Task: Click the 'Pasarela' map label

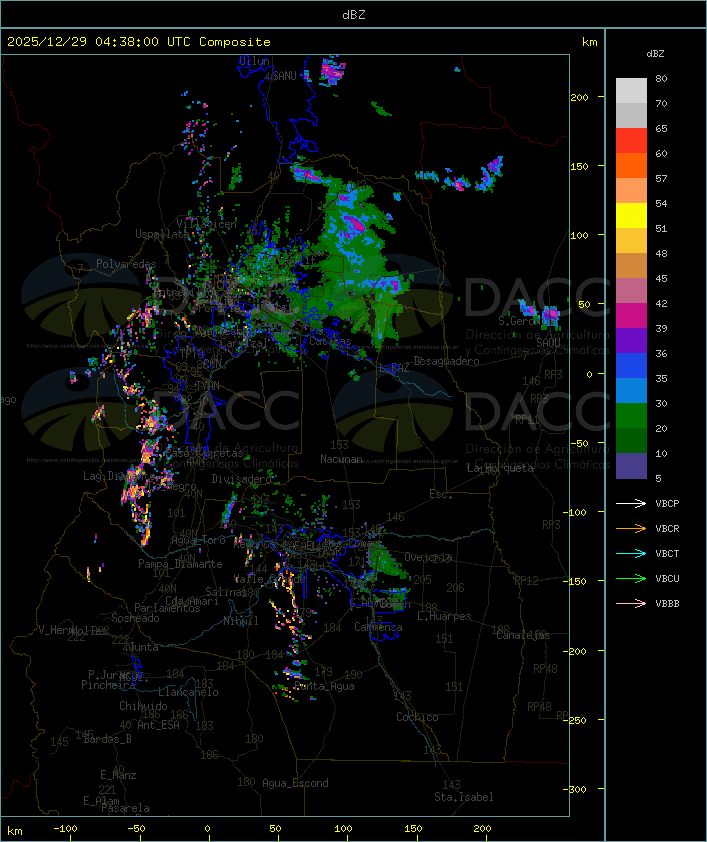Action: click(x=126, y=808)
